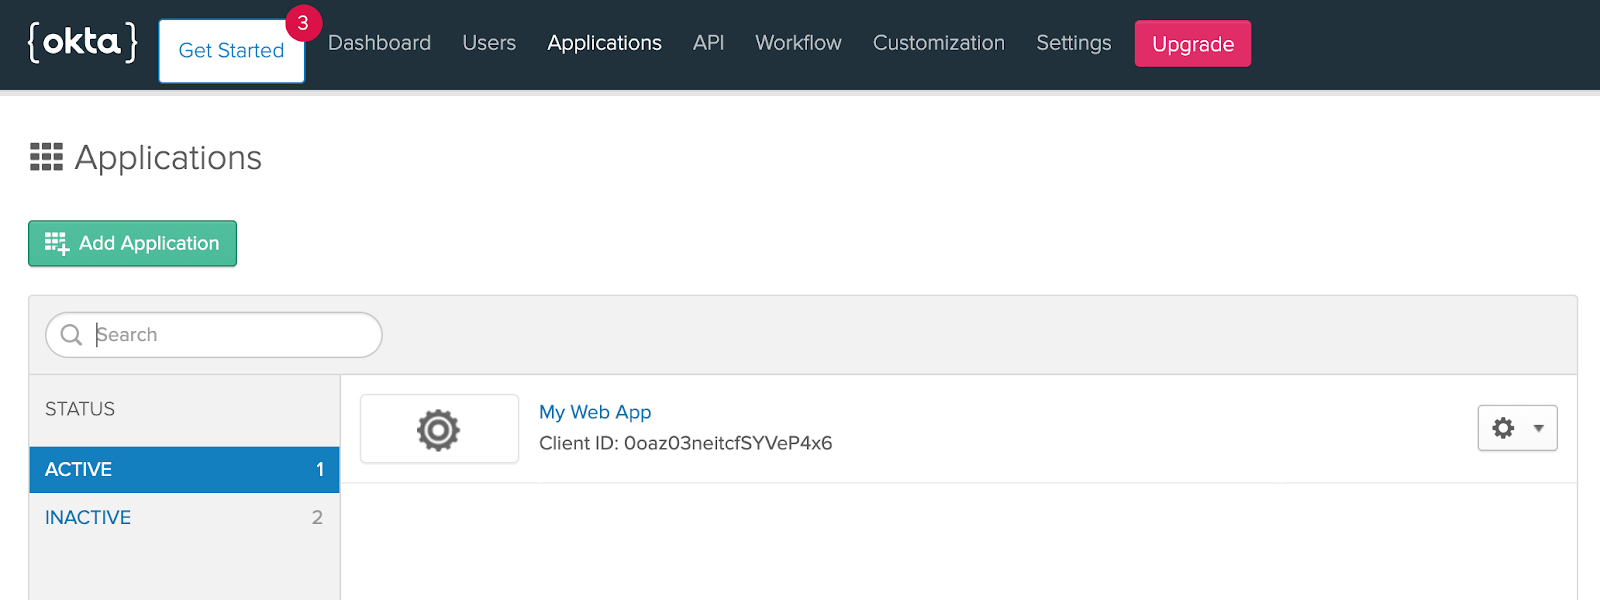The height and width of the screenshot is (600, 1600).
Task: Click the red notification badge showing 3
Action: tap(303, 23)
